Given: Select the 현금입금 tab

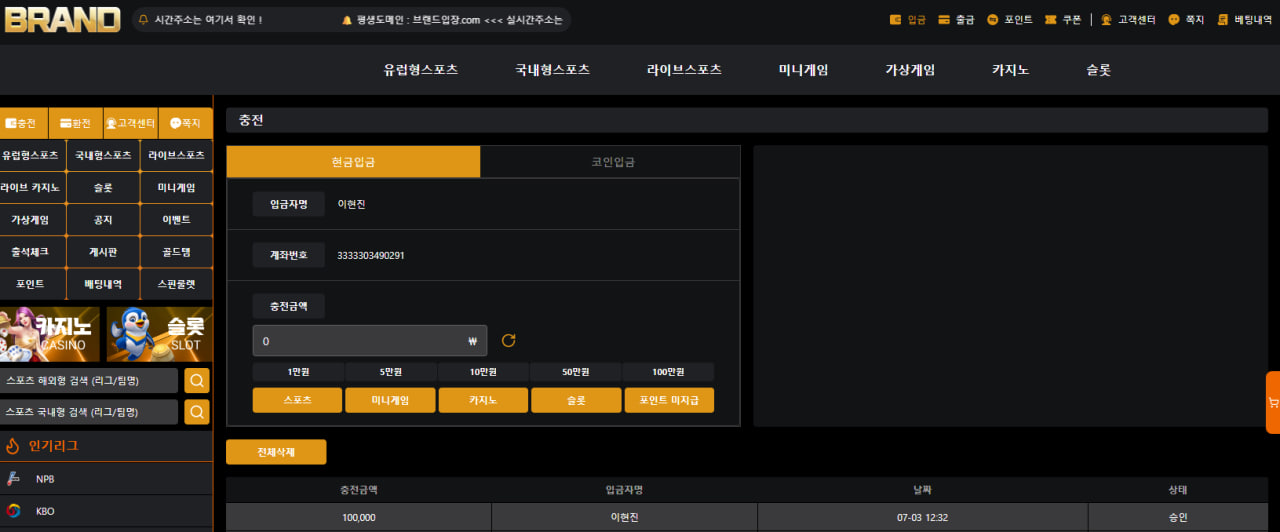Looking at the screenshot, I should point(354,162).
